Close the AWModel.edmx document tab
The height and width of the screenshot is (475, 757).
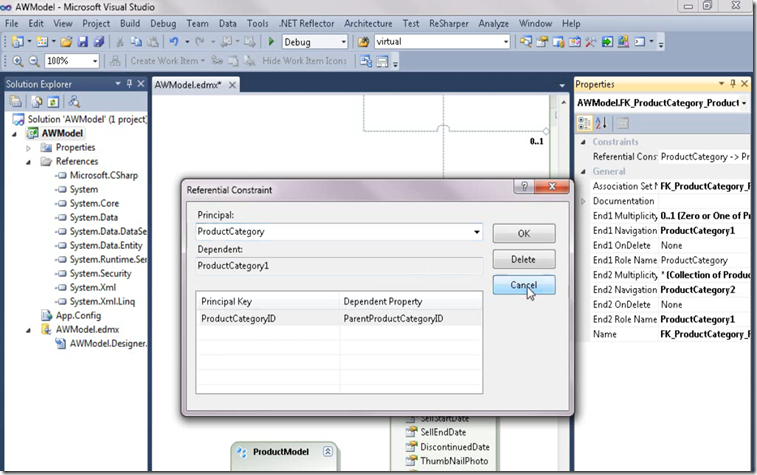click(x=232, y=84)
